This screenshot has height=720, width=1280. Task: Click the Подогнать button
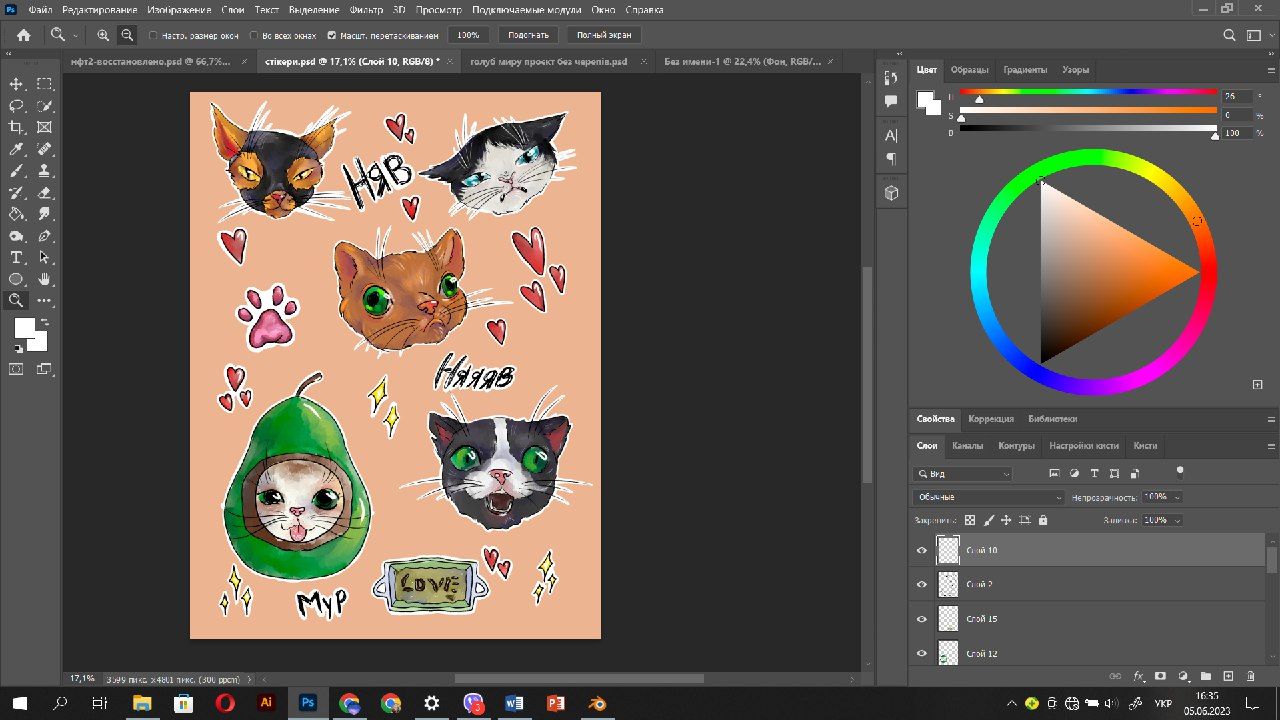click(528, 35)
